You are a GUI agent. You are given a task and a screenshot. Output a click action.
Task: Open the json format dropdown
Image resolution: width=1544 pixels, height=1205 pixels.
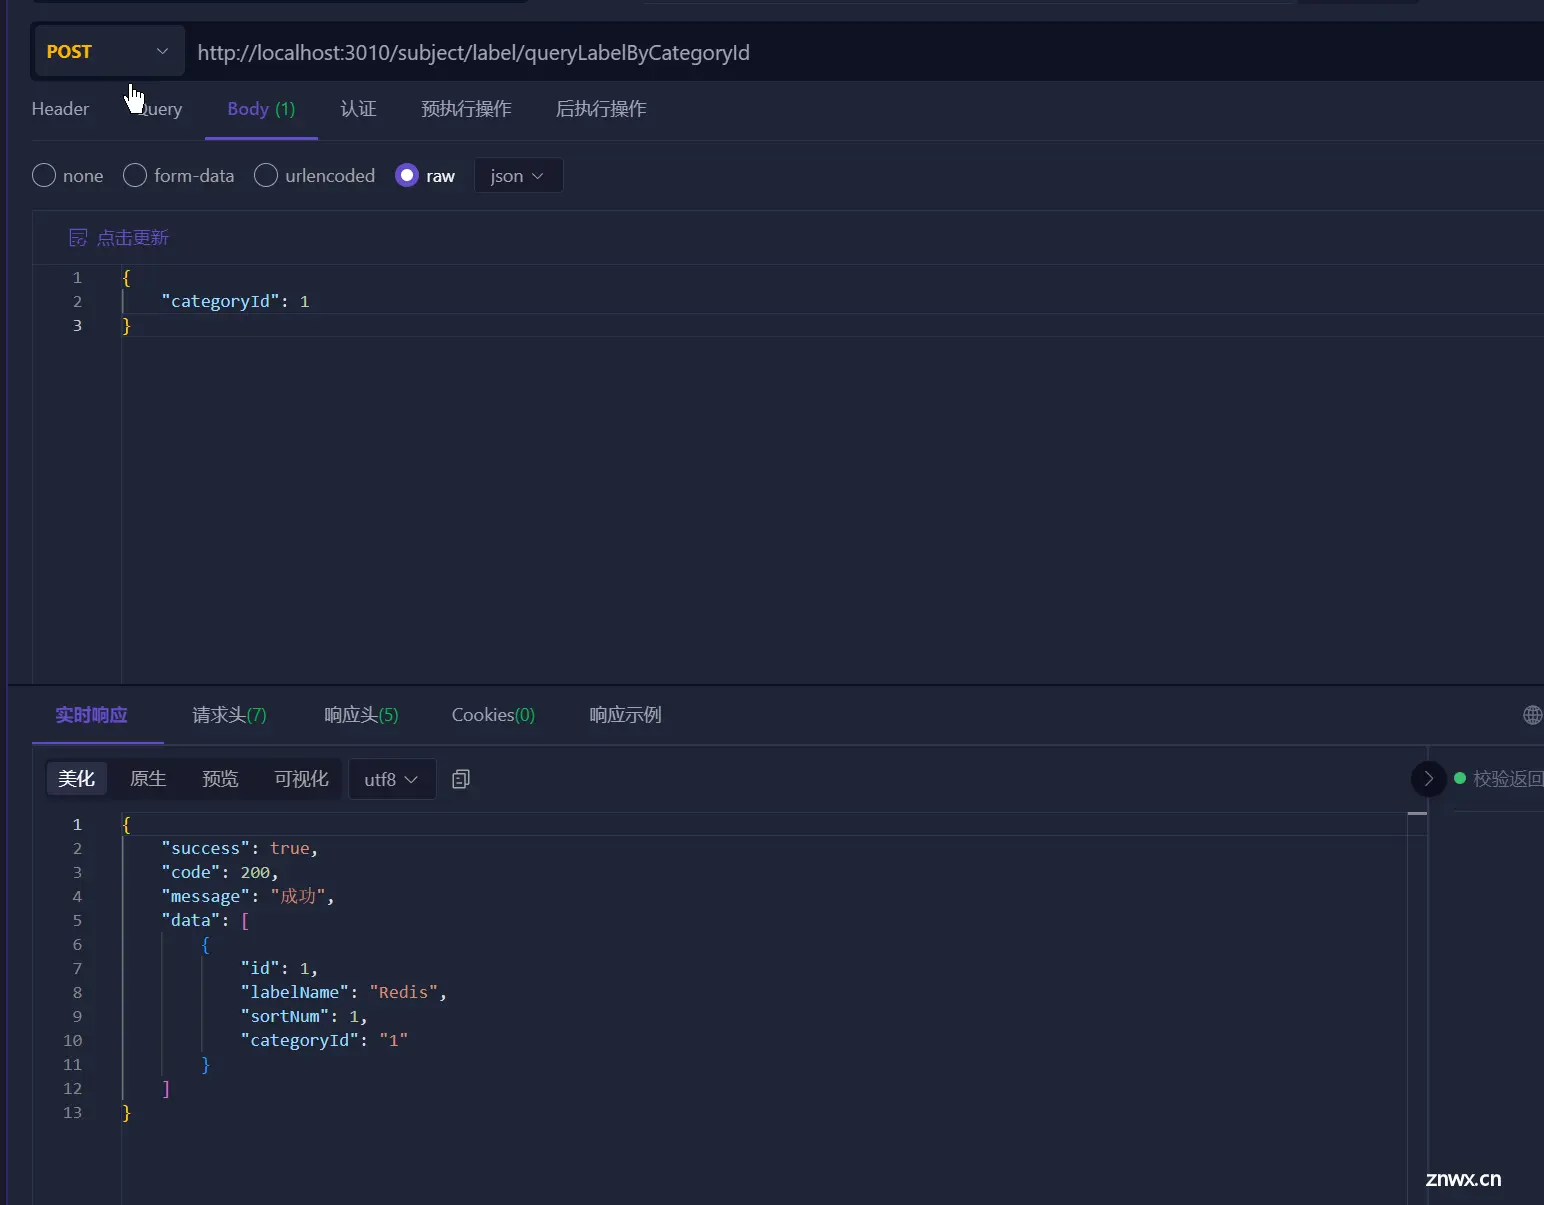[518, 175]
